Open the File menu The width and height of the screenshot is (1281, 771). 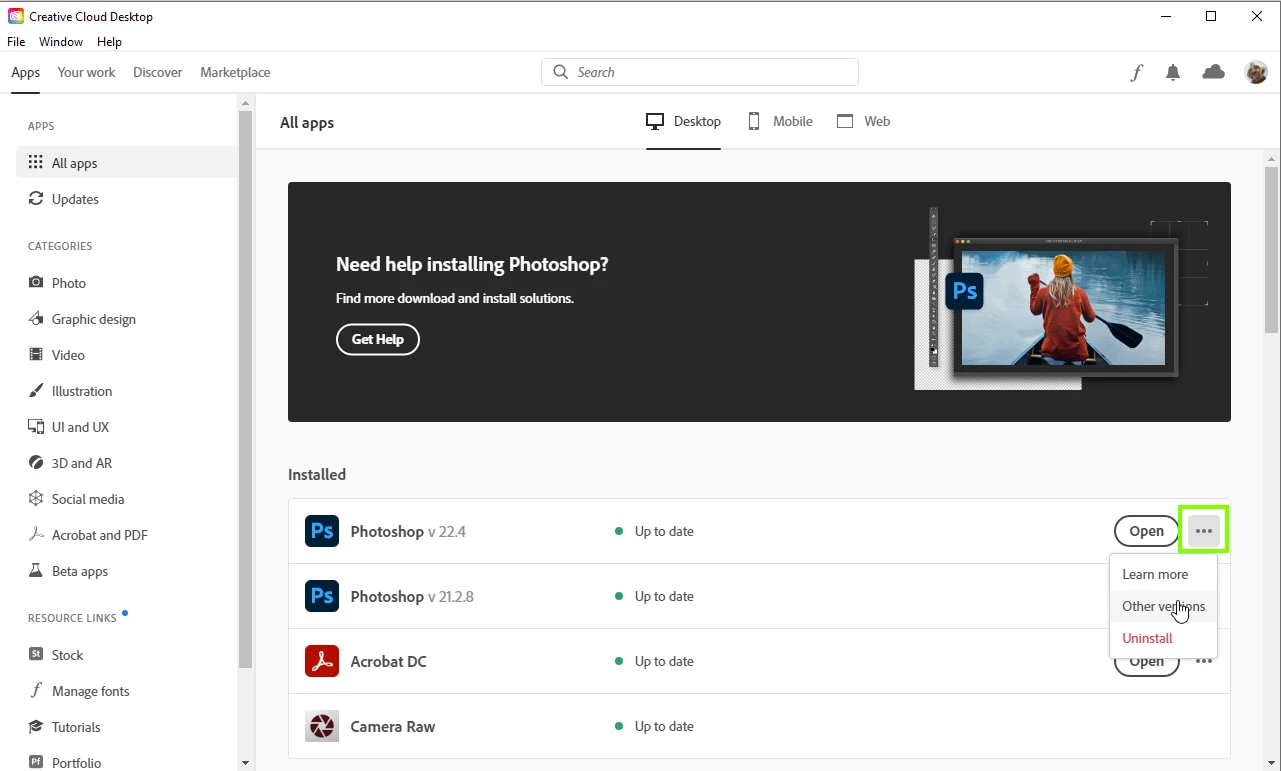pyautogui.click(x=16, y=42)
